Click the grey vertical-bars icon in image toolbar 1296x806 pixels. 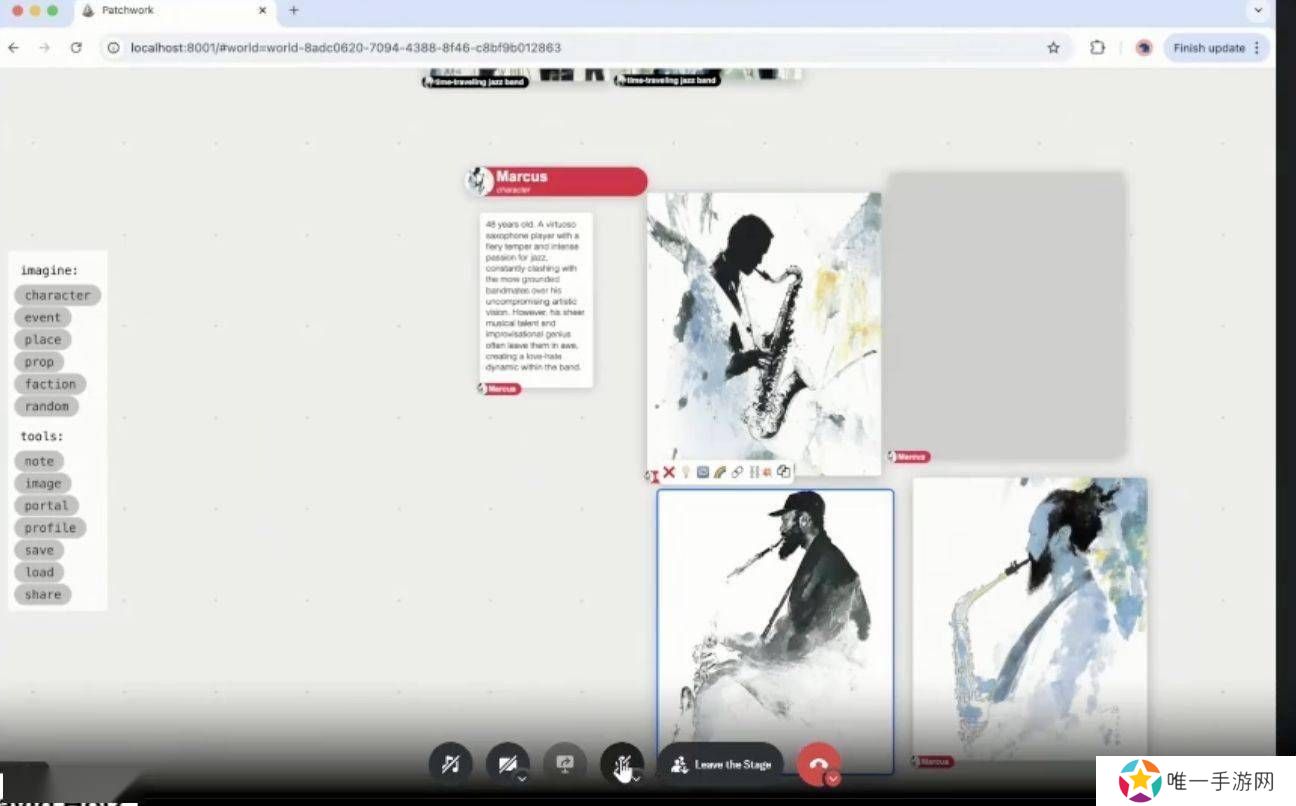(x=754, y=472)
